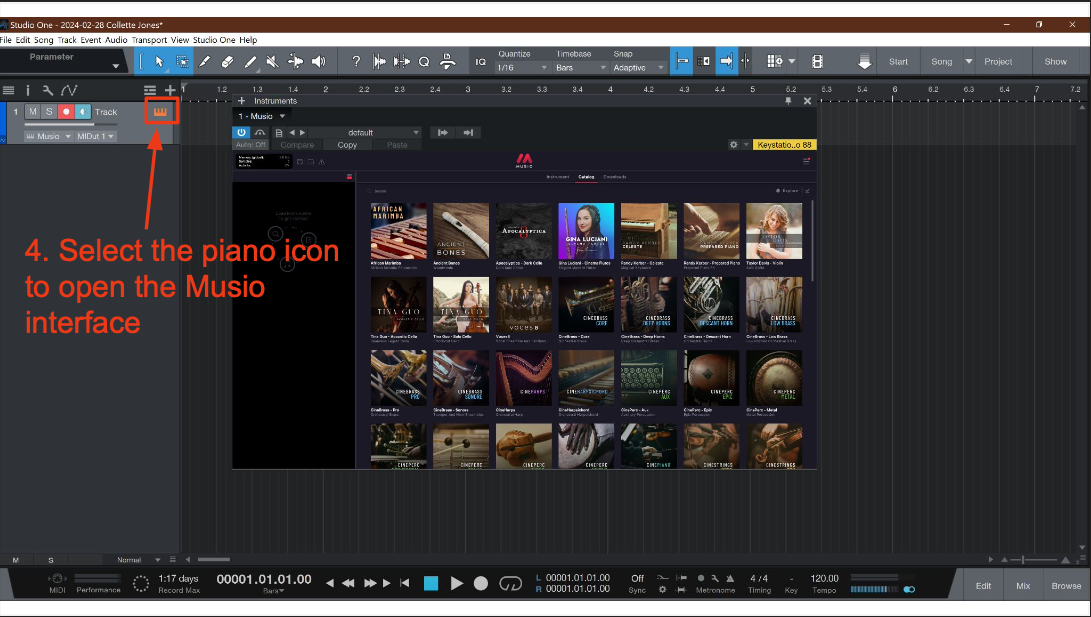Expand the Parameter dropdown arrow
1091x617 pixels.
tap(115, 67)
